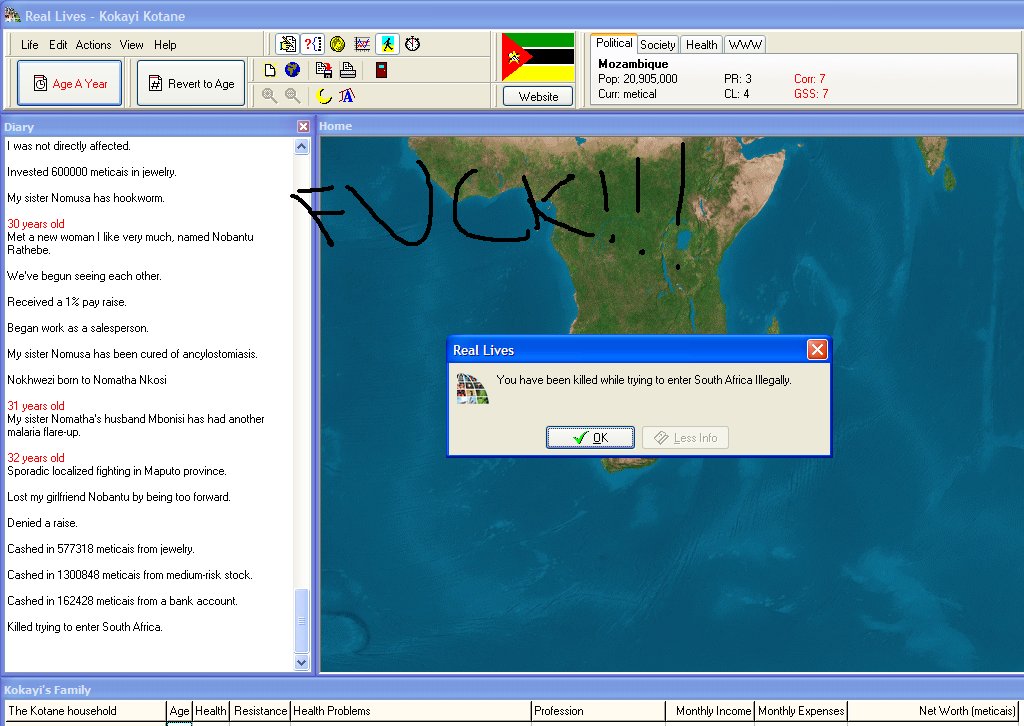
Task: Click the save diary disk icon
Action: [x=323, y=70]
